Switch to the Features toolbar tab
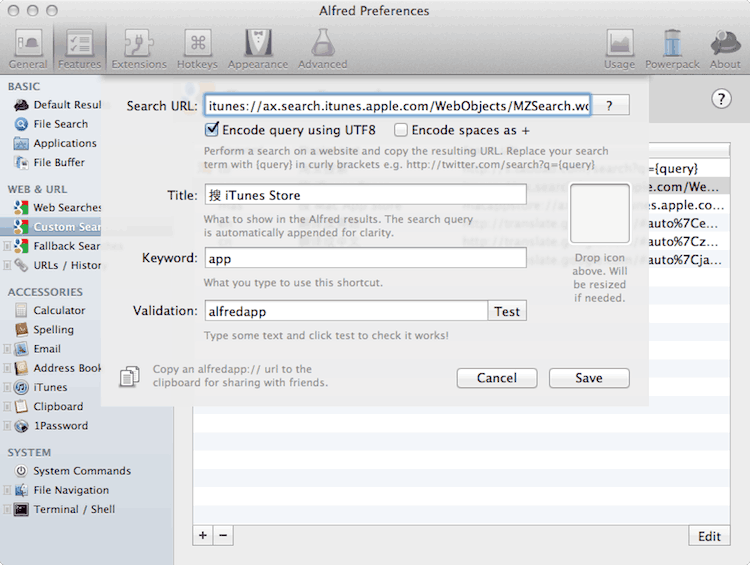The height and width of the screenshot is (565, 750). [x=79, y=49]
